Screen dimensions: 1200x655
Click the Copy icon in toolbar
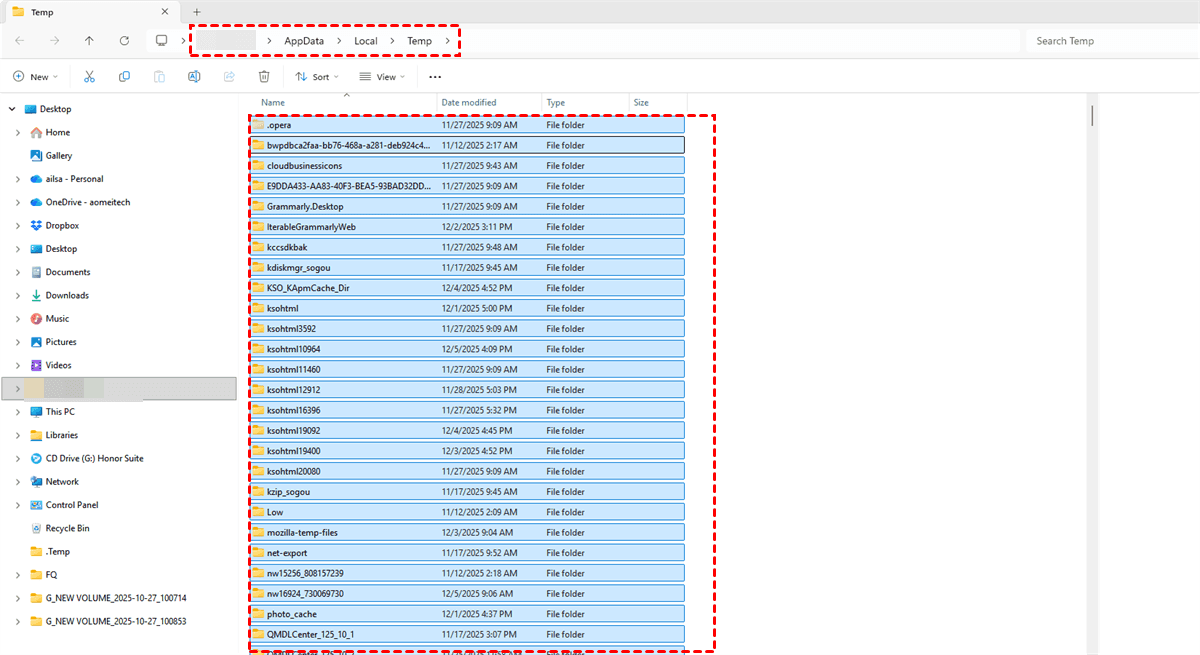(124, 77)
